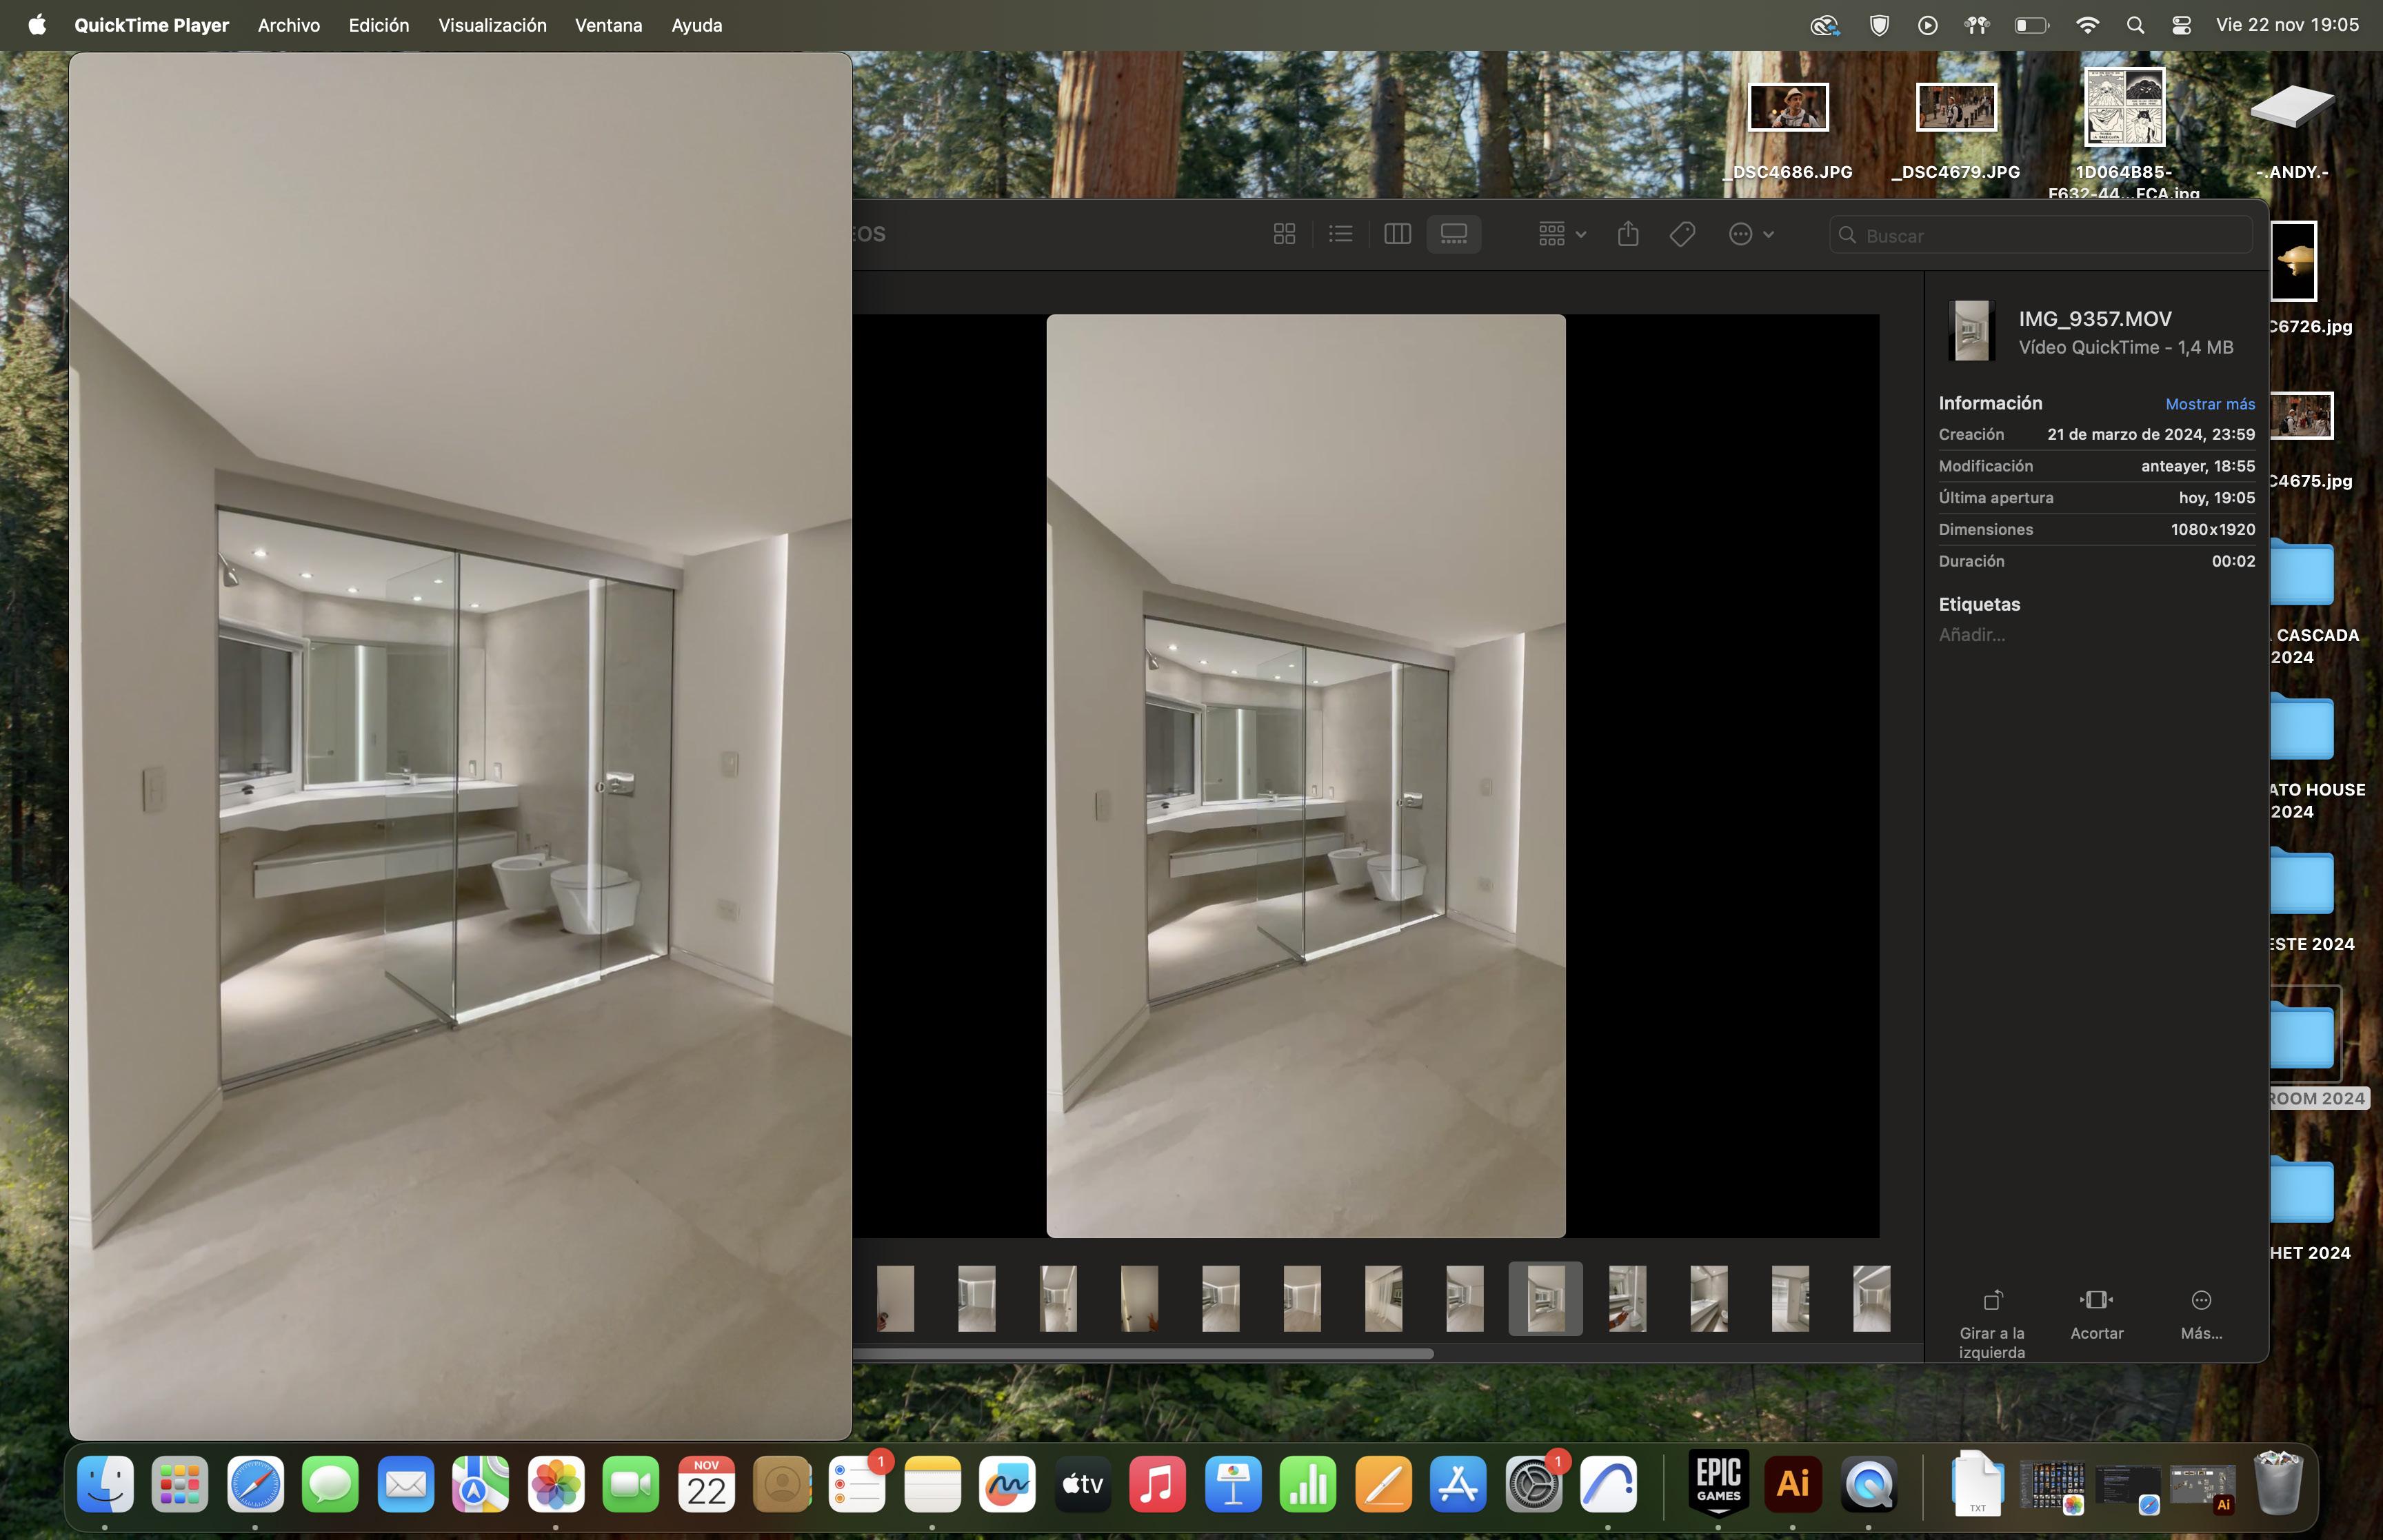The image size is (2383, 1540).
Task: Open the ellipsis action menu dropdown
Action: pyautogui.click(x=1750, y=234)
